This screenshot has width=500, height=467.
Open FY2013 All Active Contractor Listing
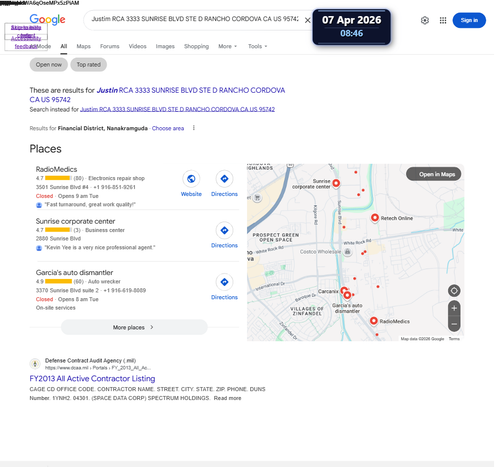[x=92, y=379]
